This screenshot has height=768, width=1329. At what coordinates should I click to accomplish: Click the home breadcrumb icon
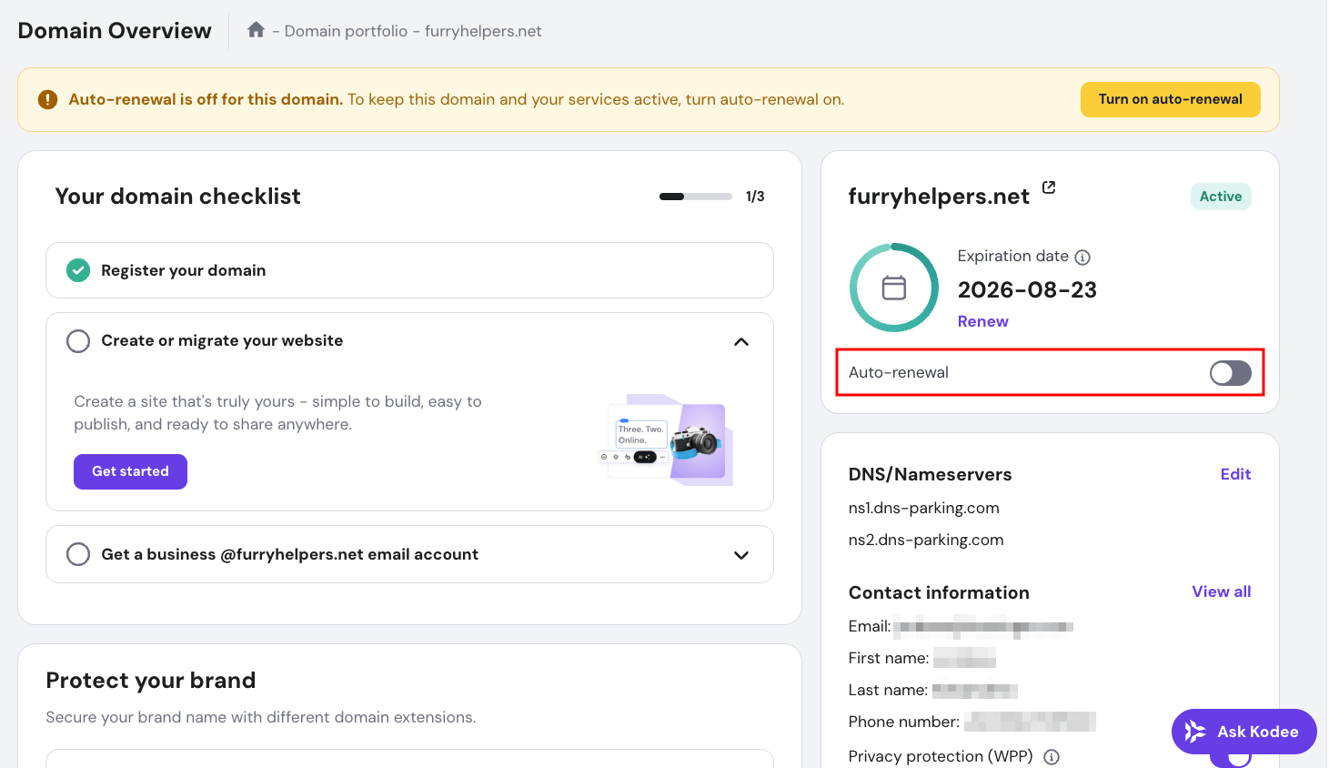[256, 30]
